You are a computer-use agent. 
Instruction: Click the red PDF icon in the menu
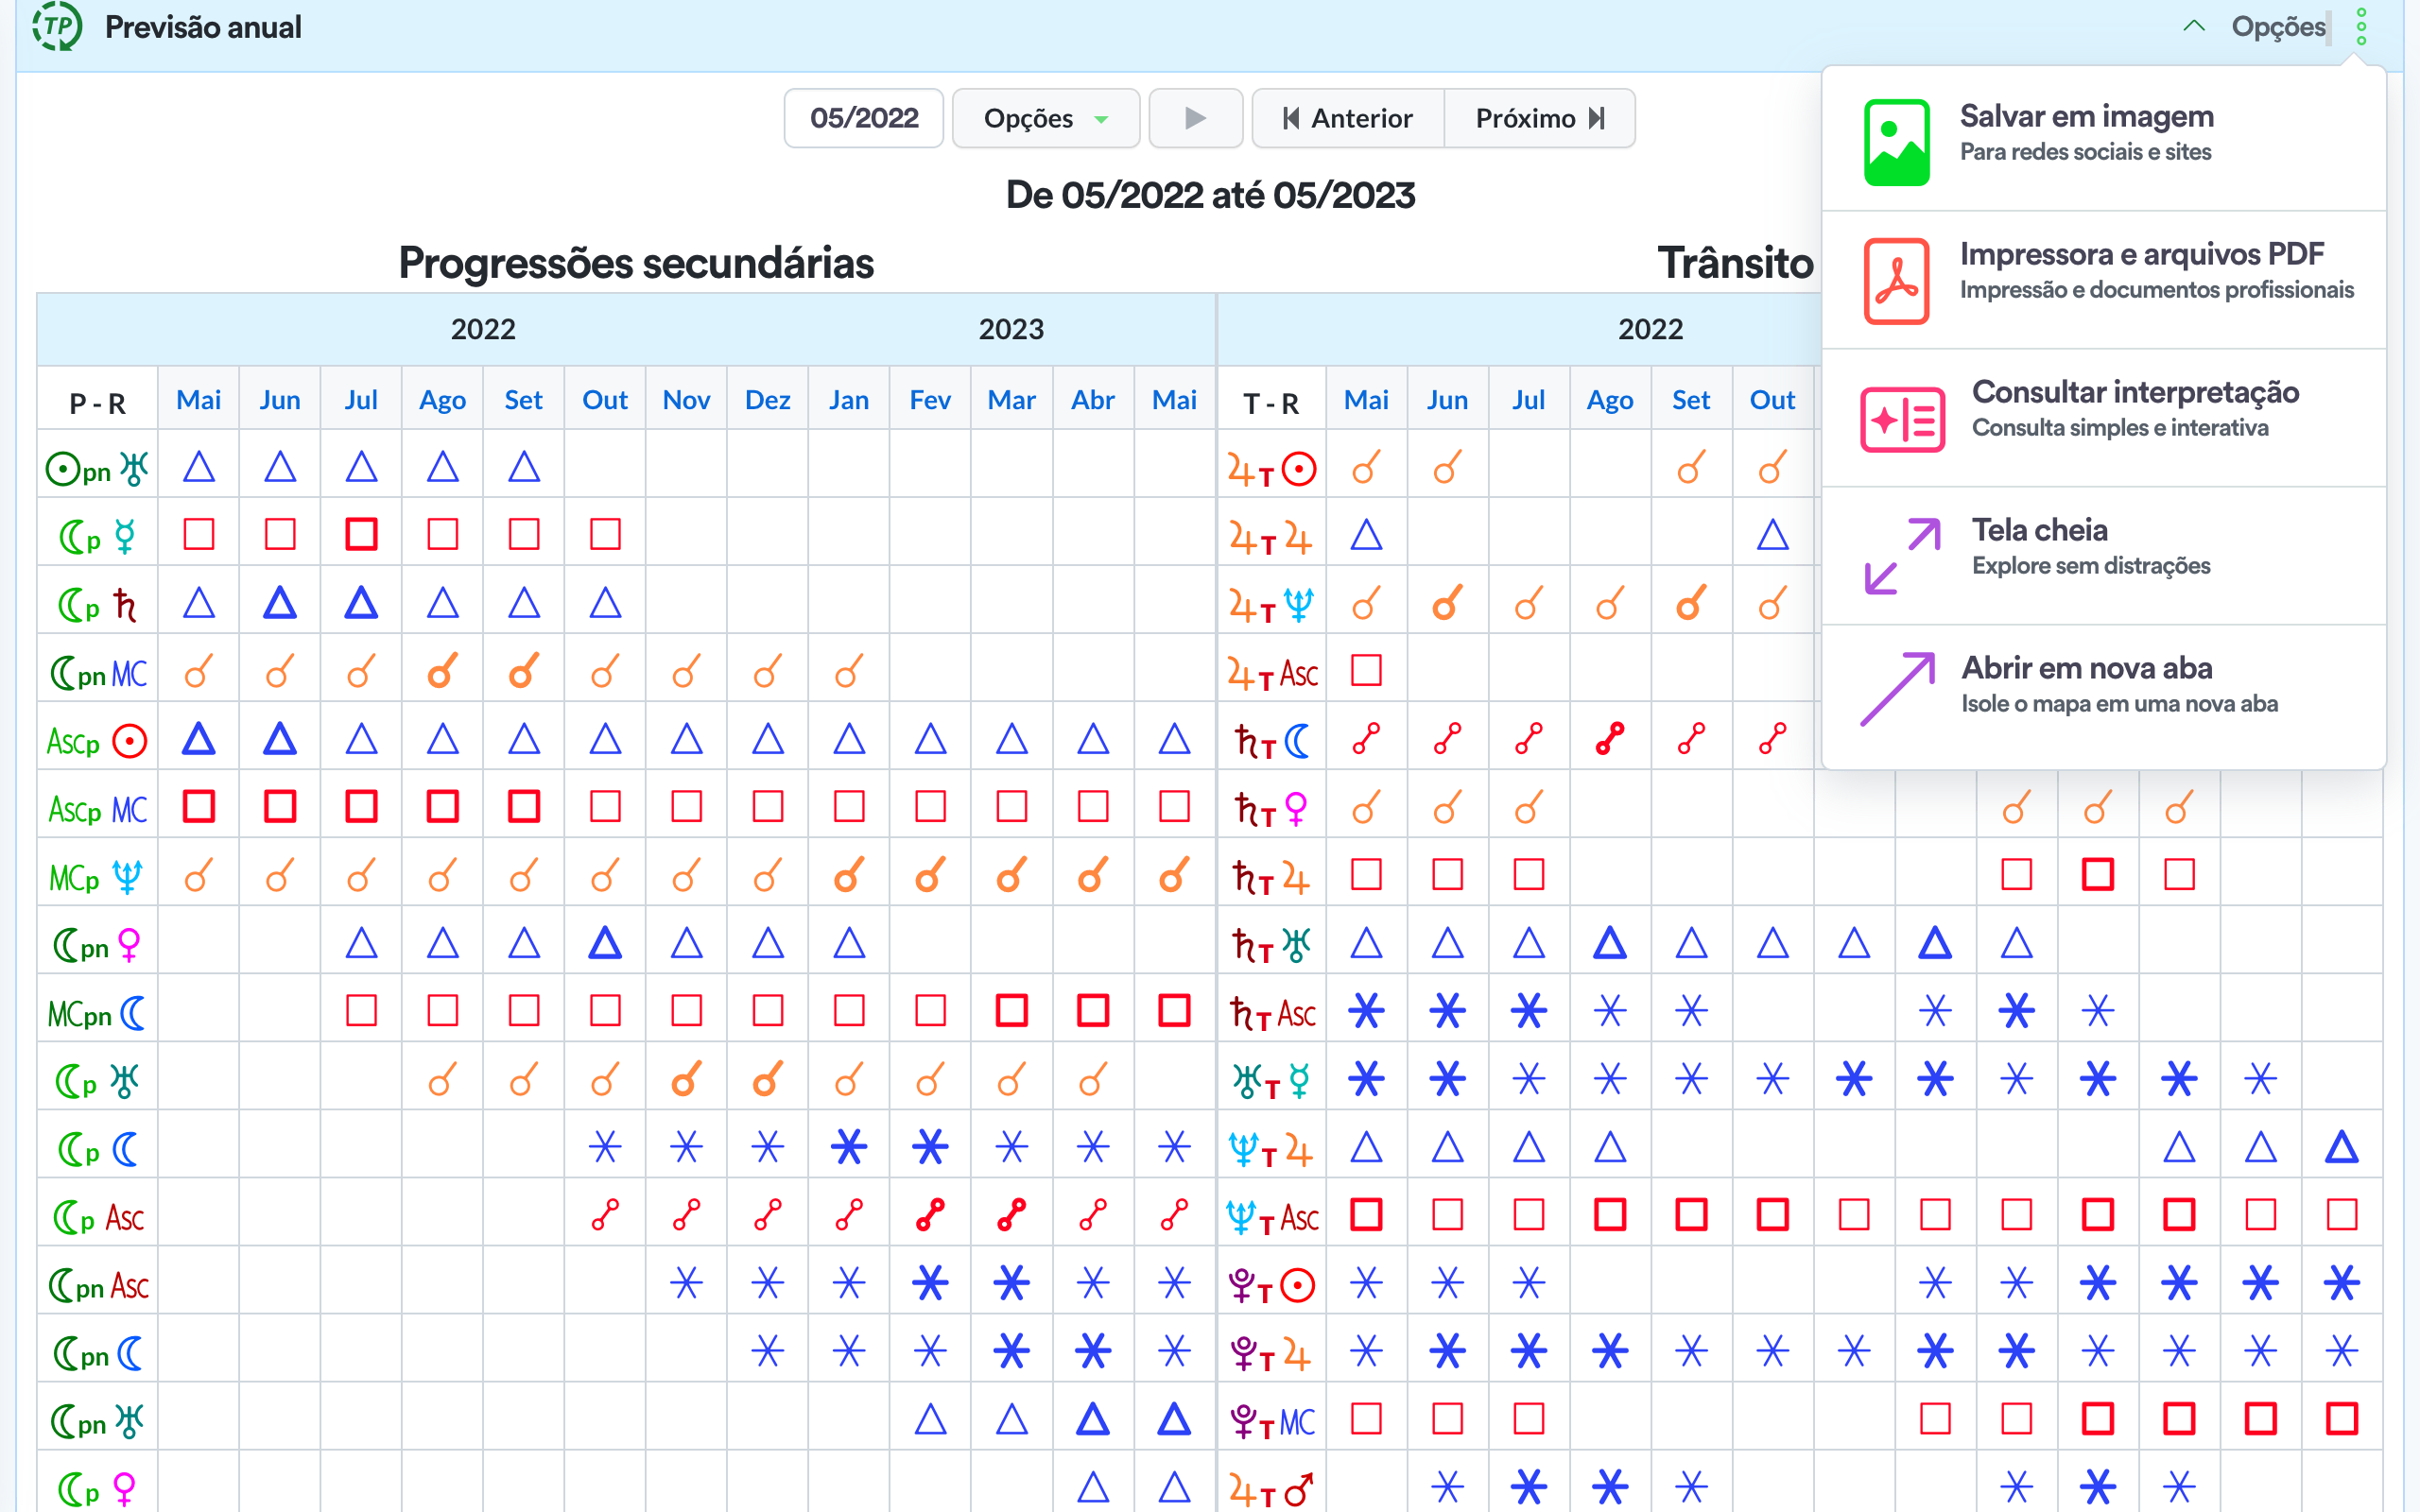pyautogui.click(x=1896, y=280)
